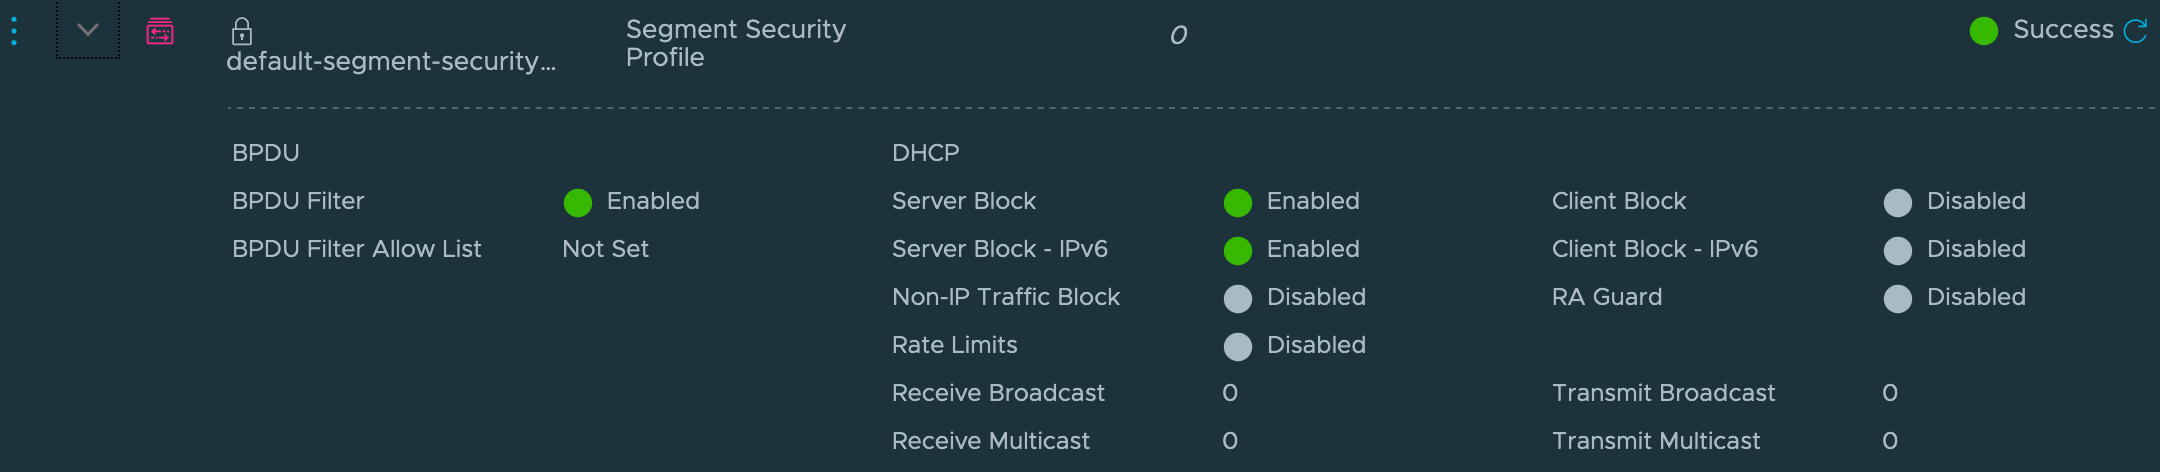Click Server Block - IPv6 Enabled indicator
The image size is (2160, 472).
(1238, 251)
